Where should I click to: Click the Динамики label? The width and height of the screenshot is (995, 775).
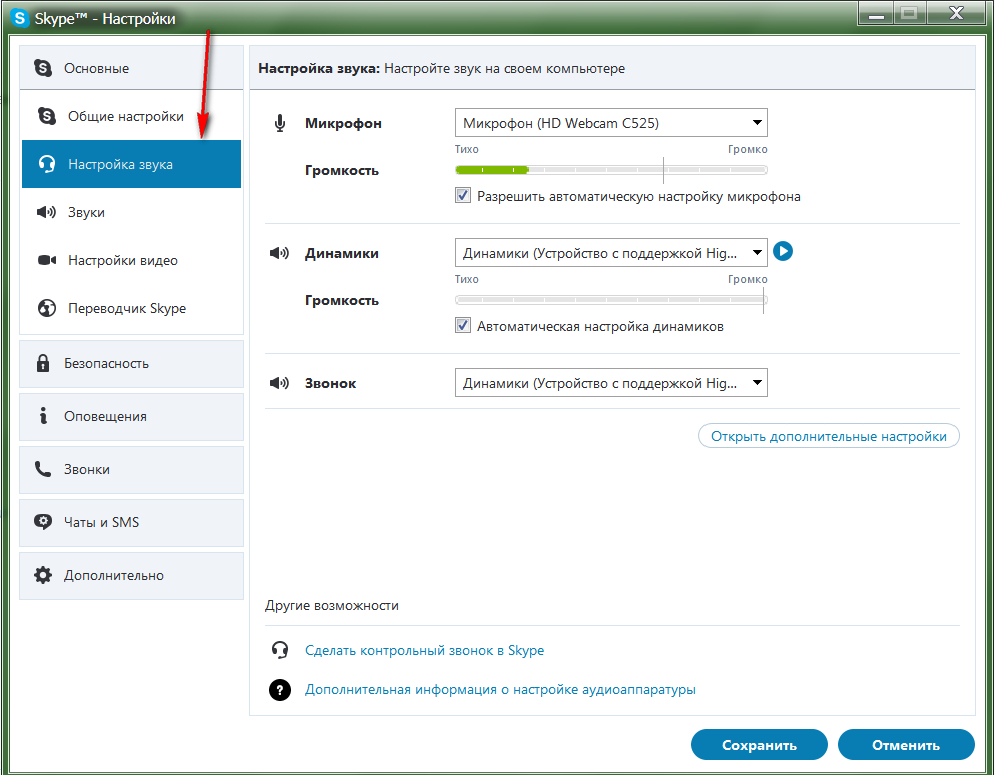pyautogui.click(x=342, y=253)
